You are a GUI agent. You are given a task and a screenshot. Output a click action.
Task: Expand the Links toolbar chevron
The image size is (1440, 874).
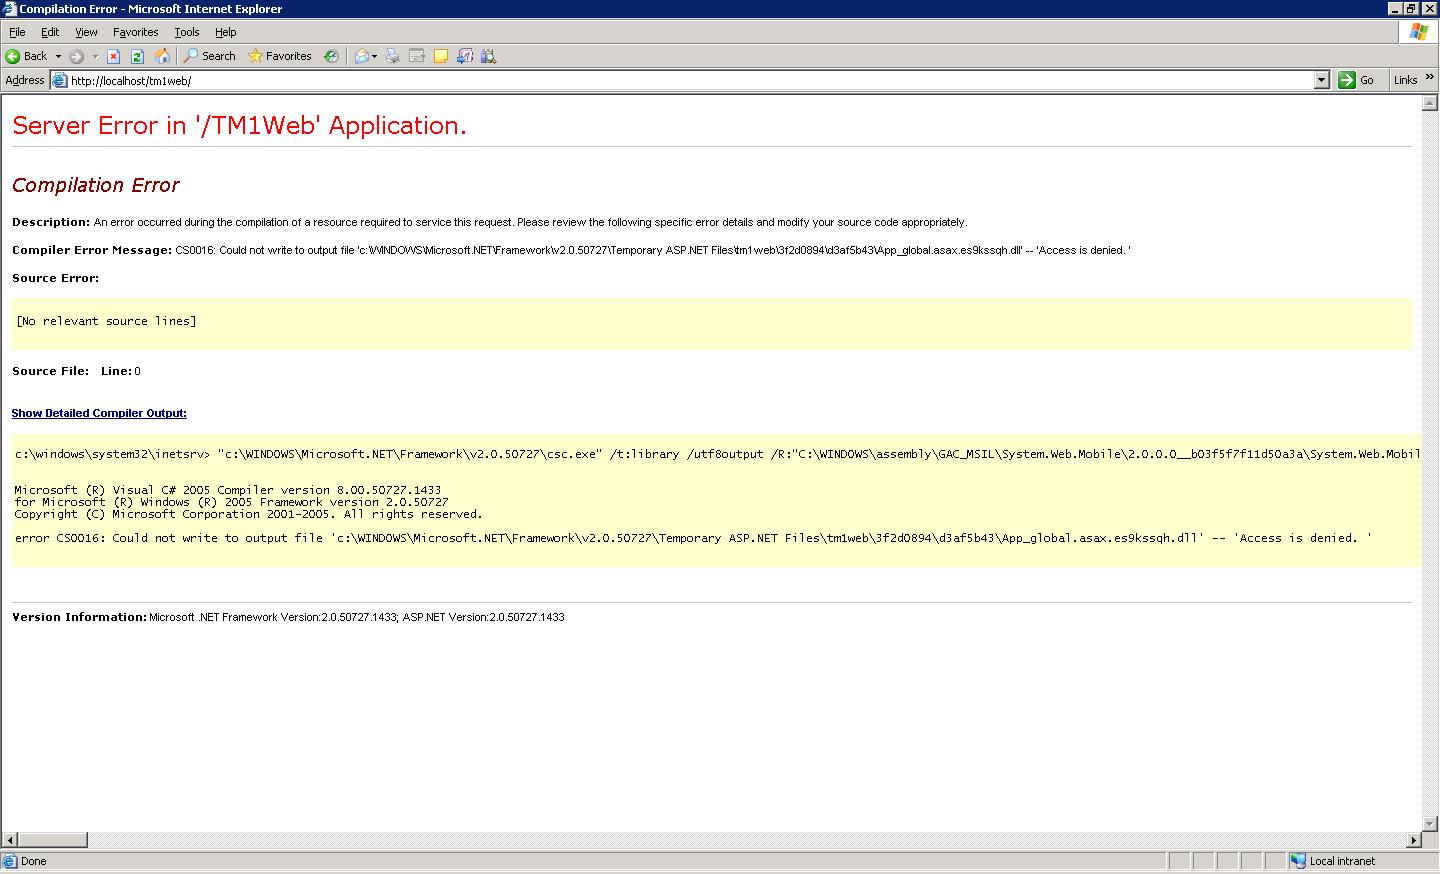point(1430,77)
